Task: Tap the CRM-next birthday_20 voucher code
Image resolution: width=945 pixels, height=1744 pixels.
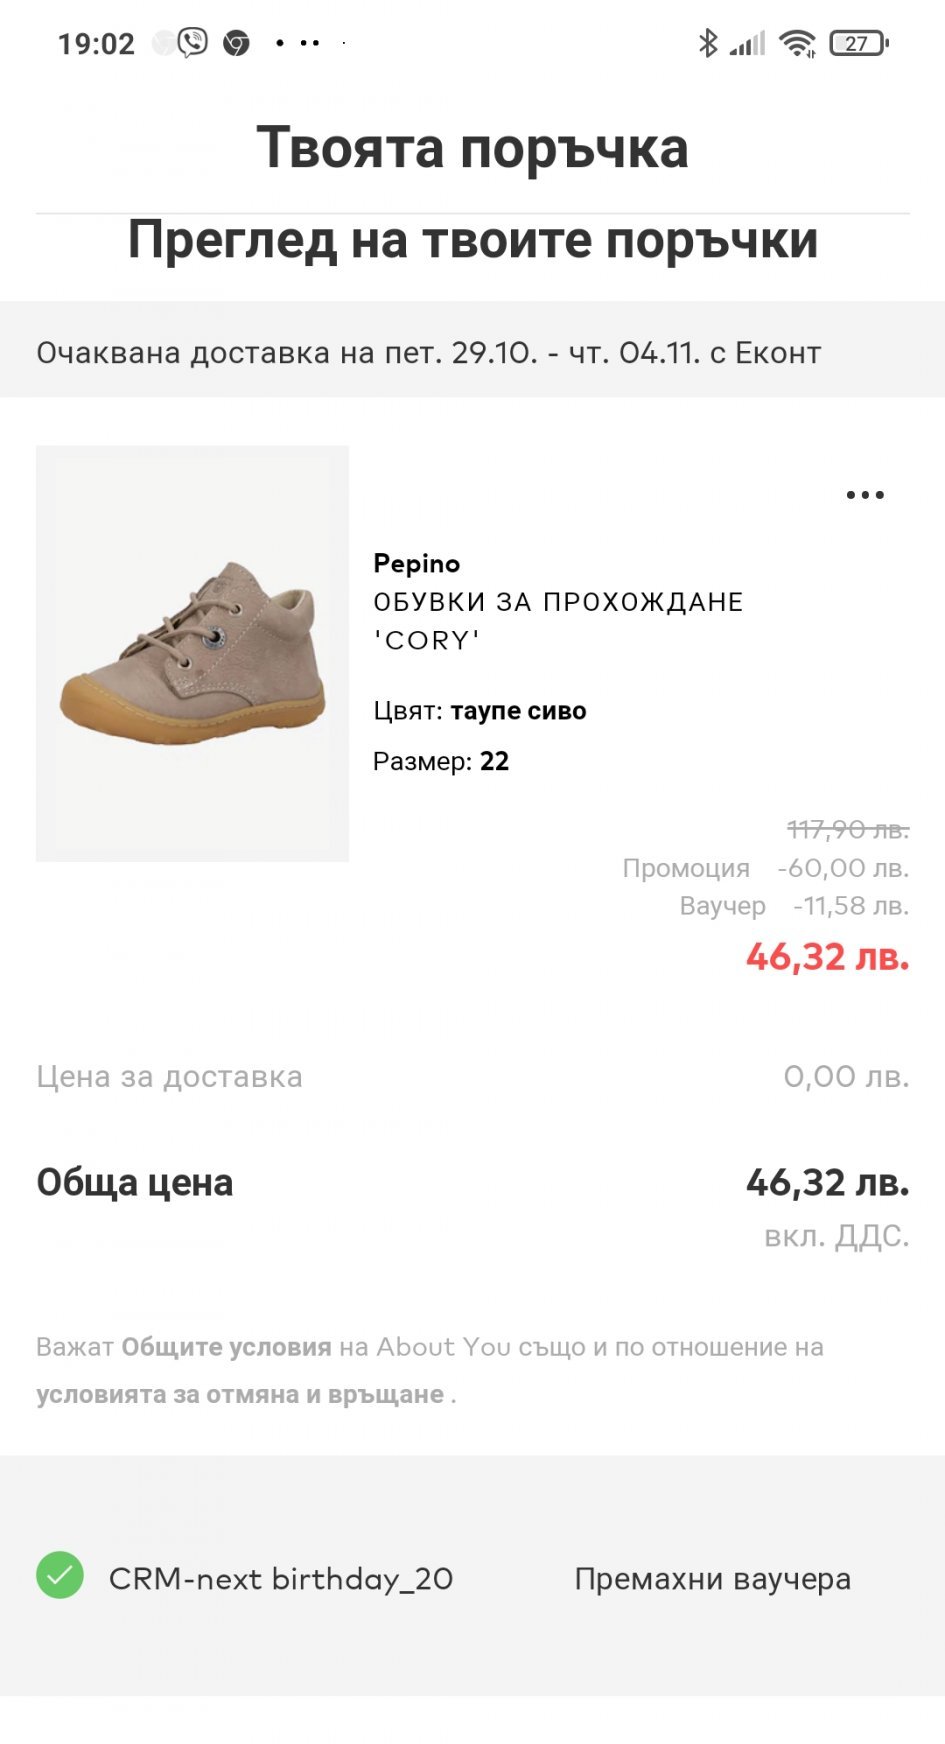Action: click(x=280, y=1579)
